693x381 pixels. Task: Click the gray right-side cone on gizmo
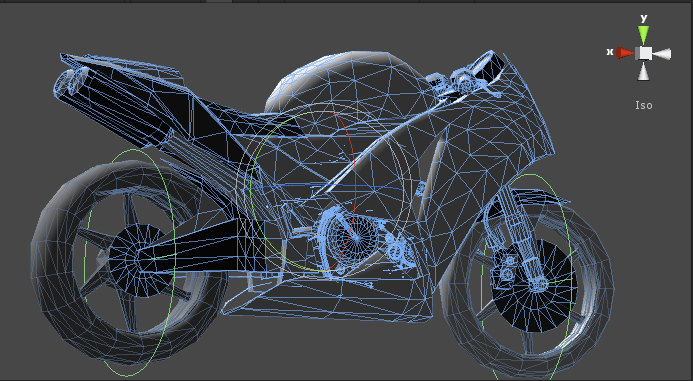click(662, 54)
